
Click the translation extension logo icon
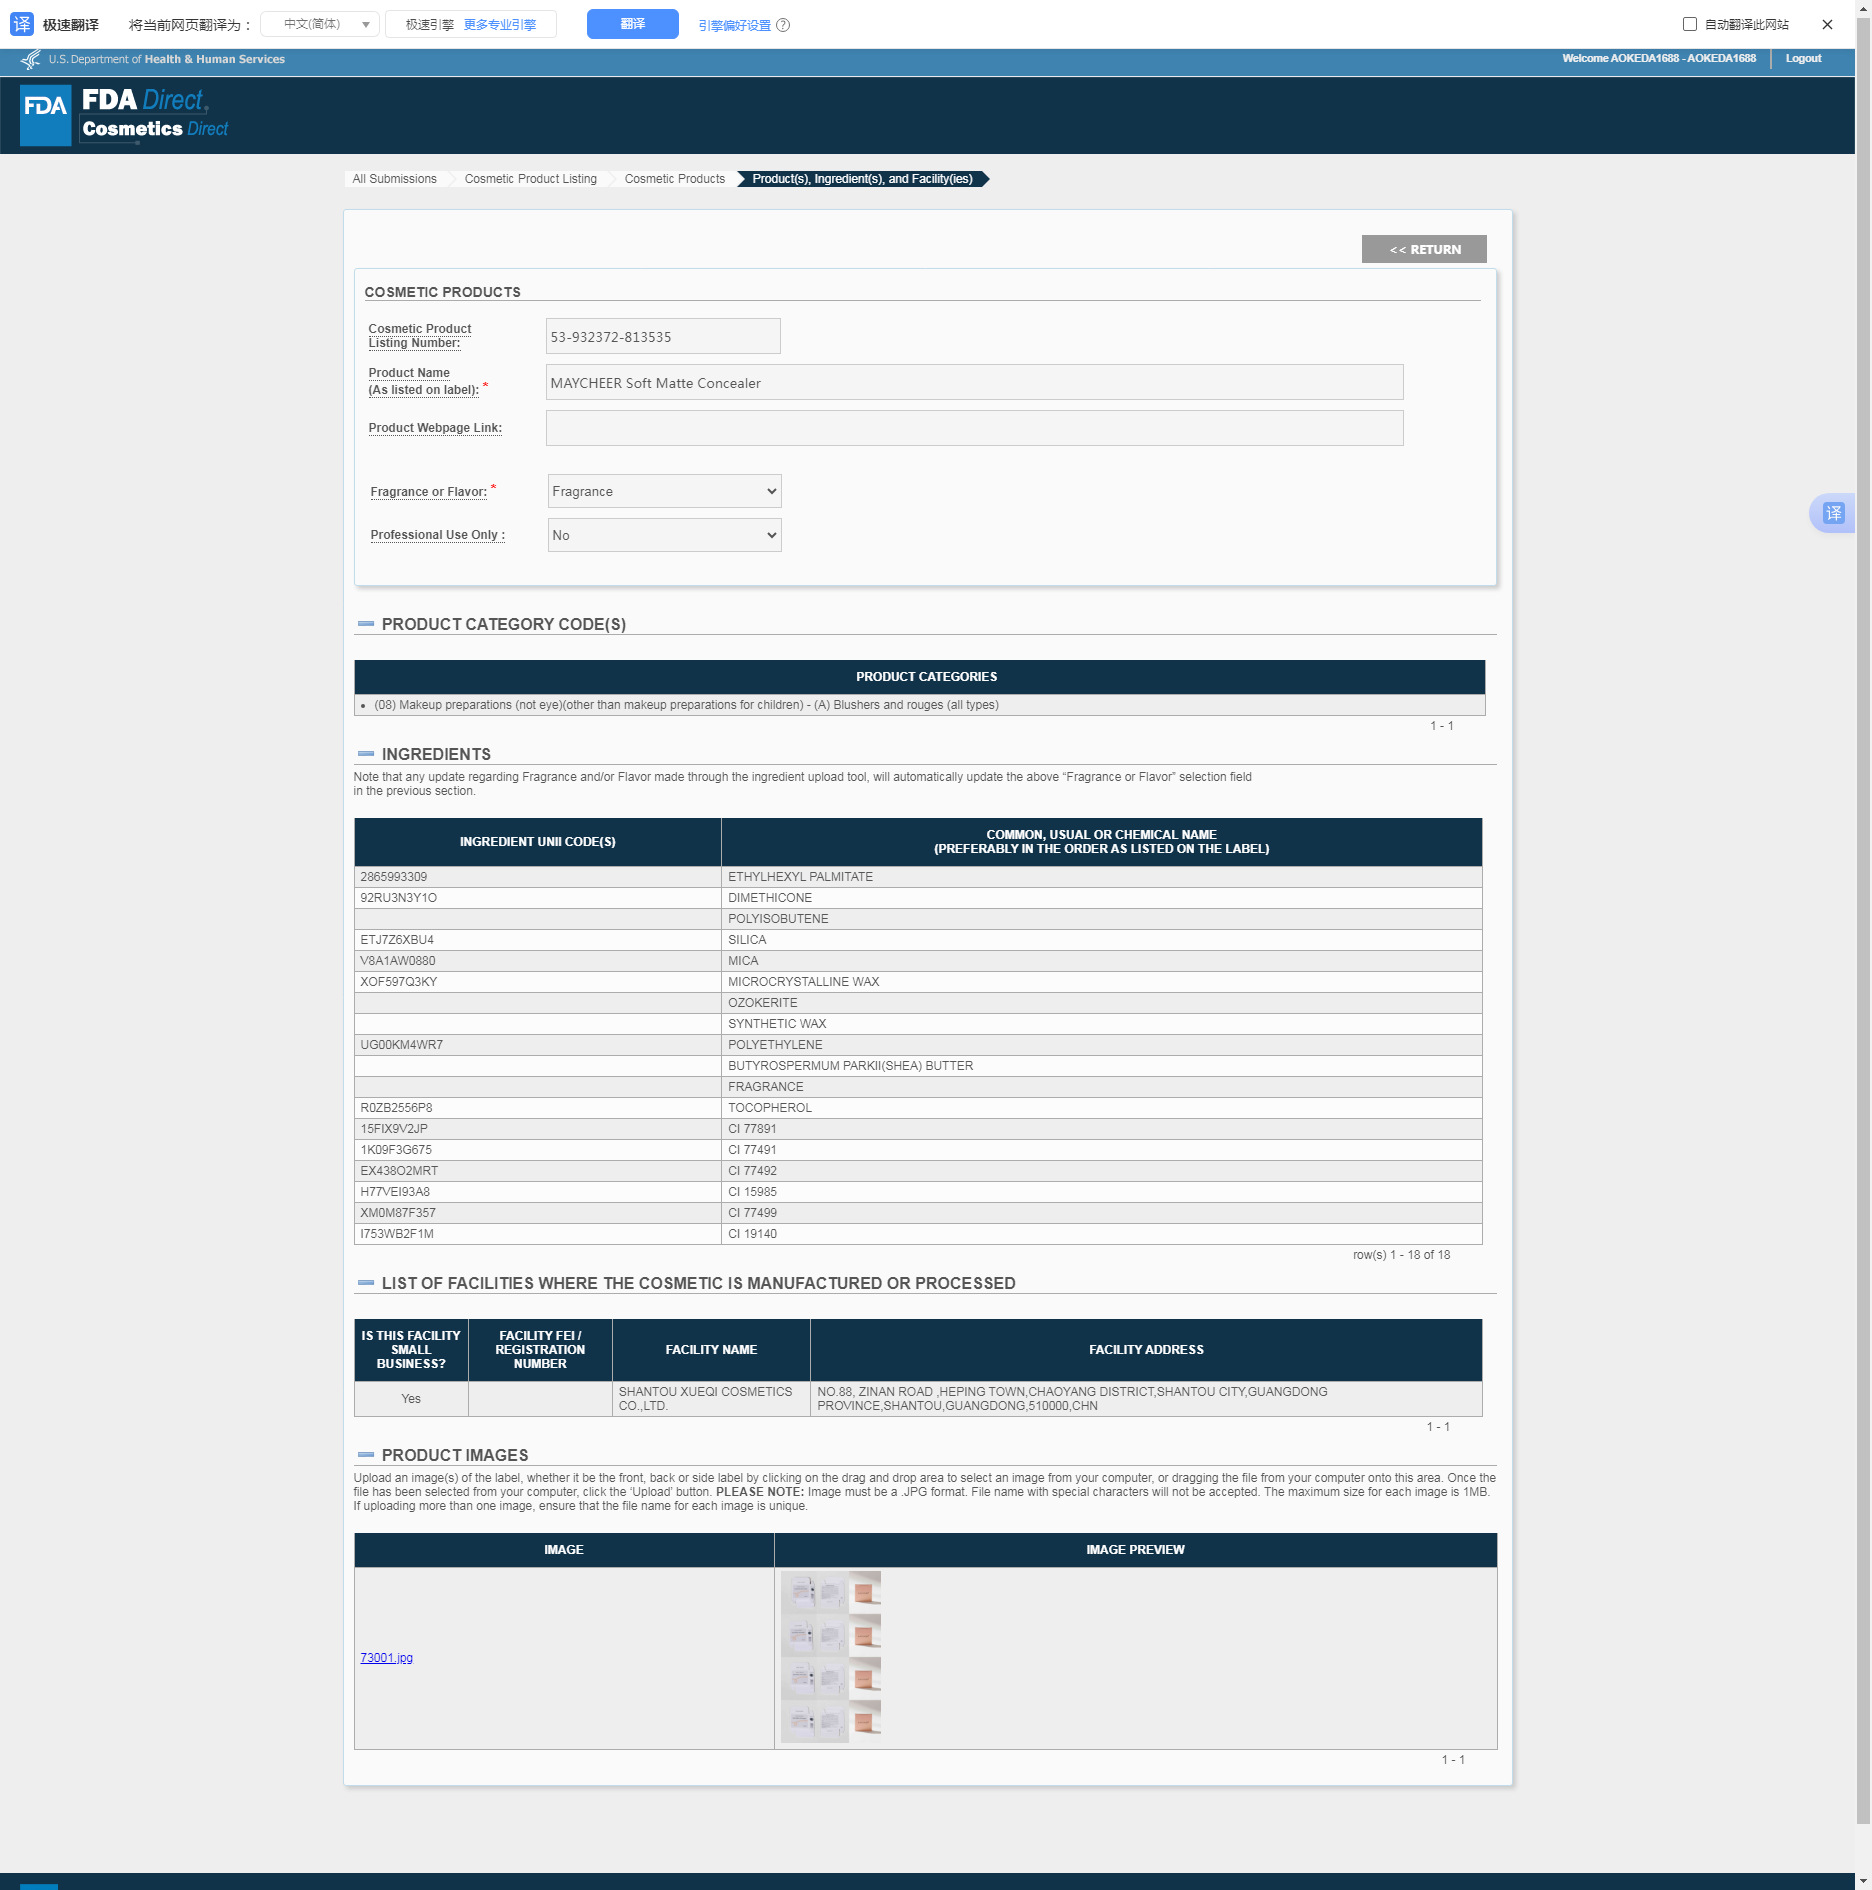click(x=22, y=24)
